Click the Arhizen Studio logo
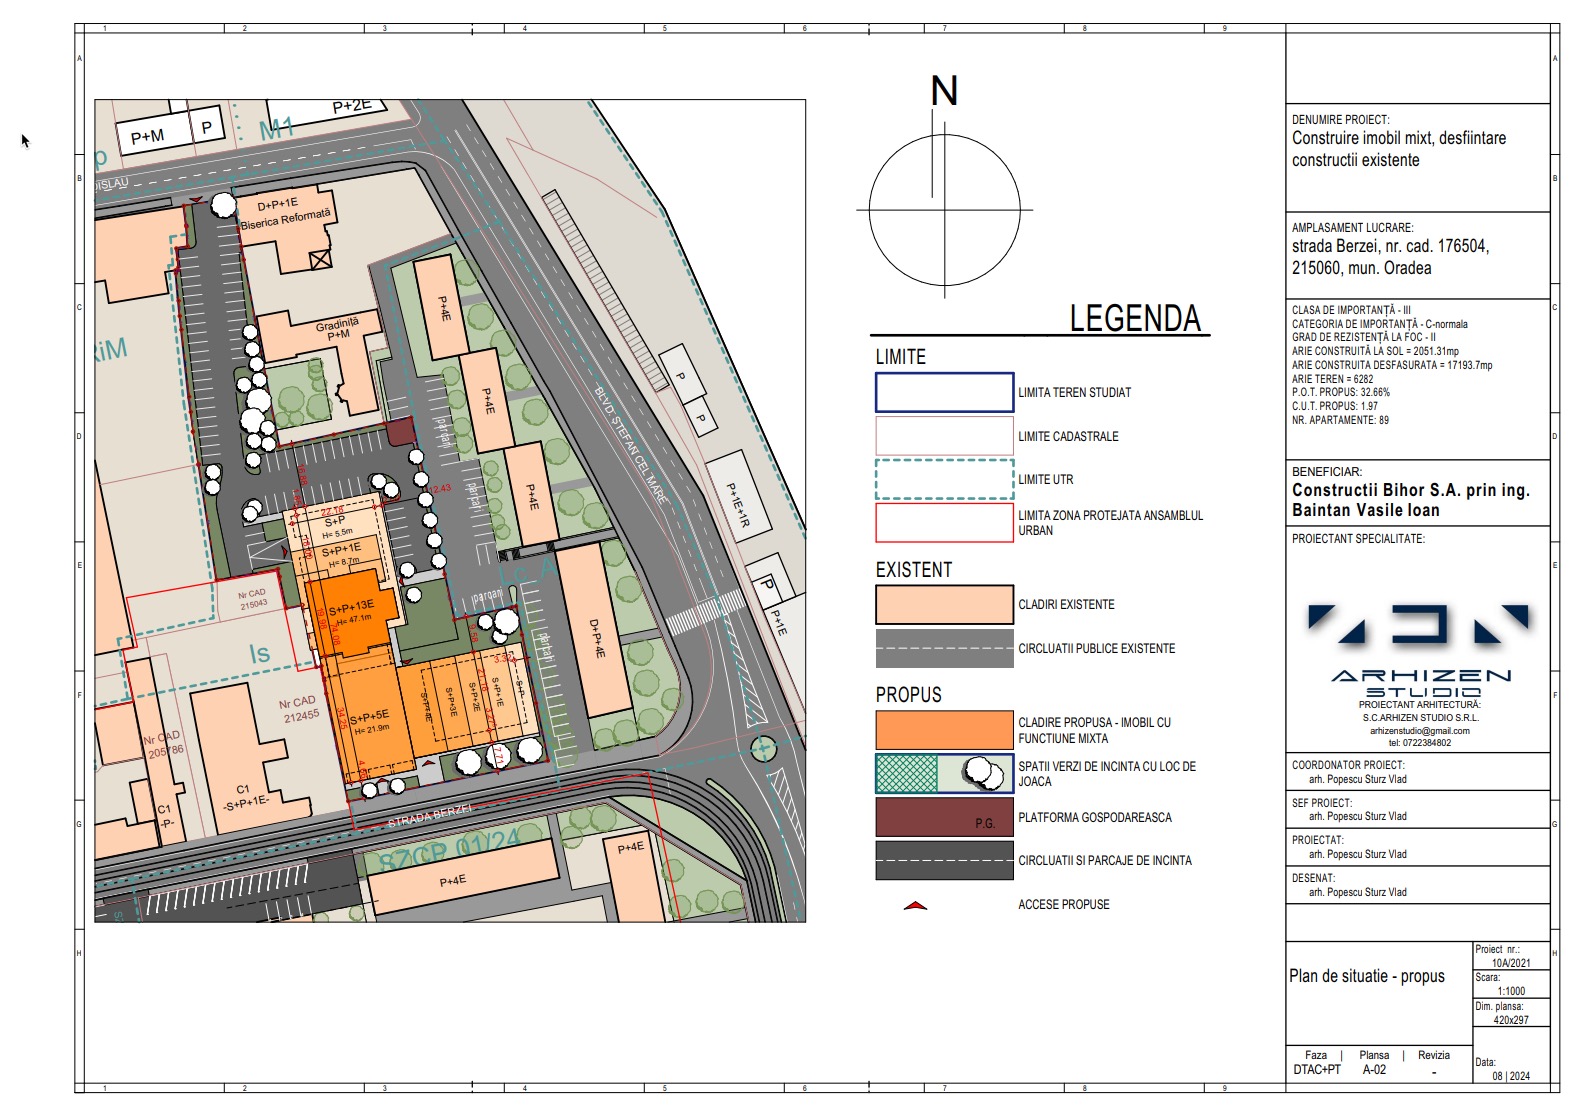 coord(1419,648)
